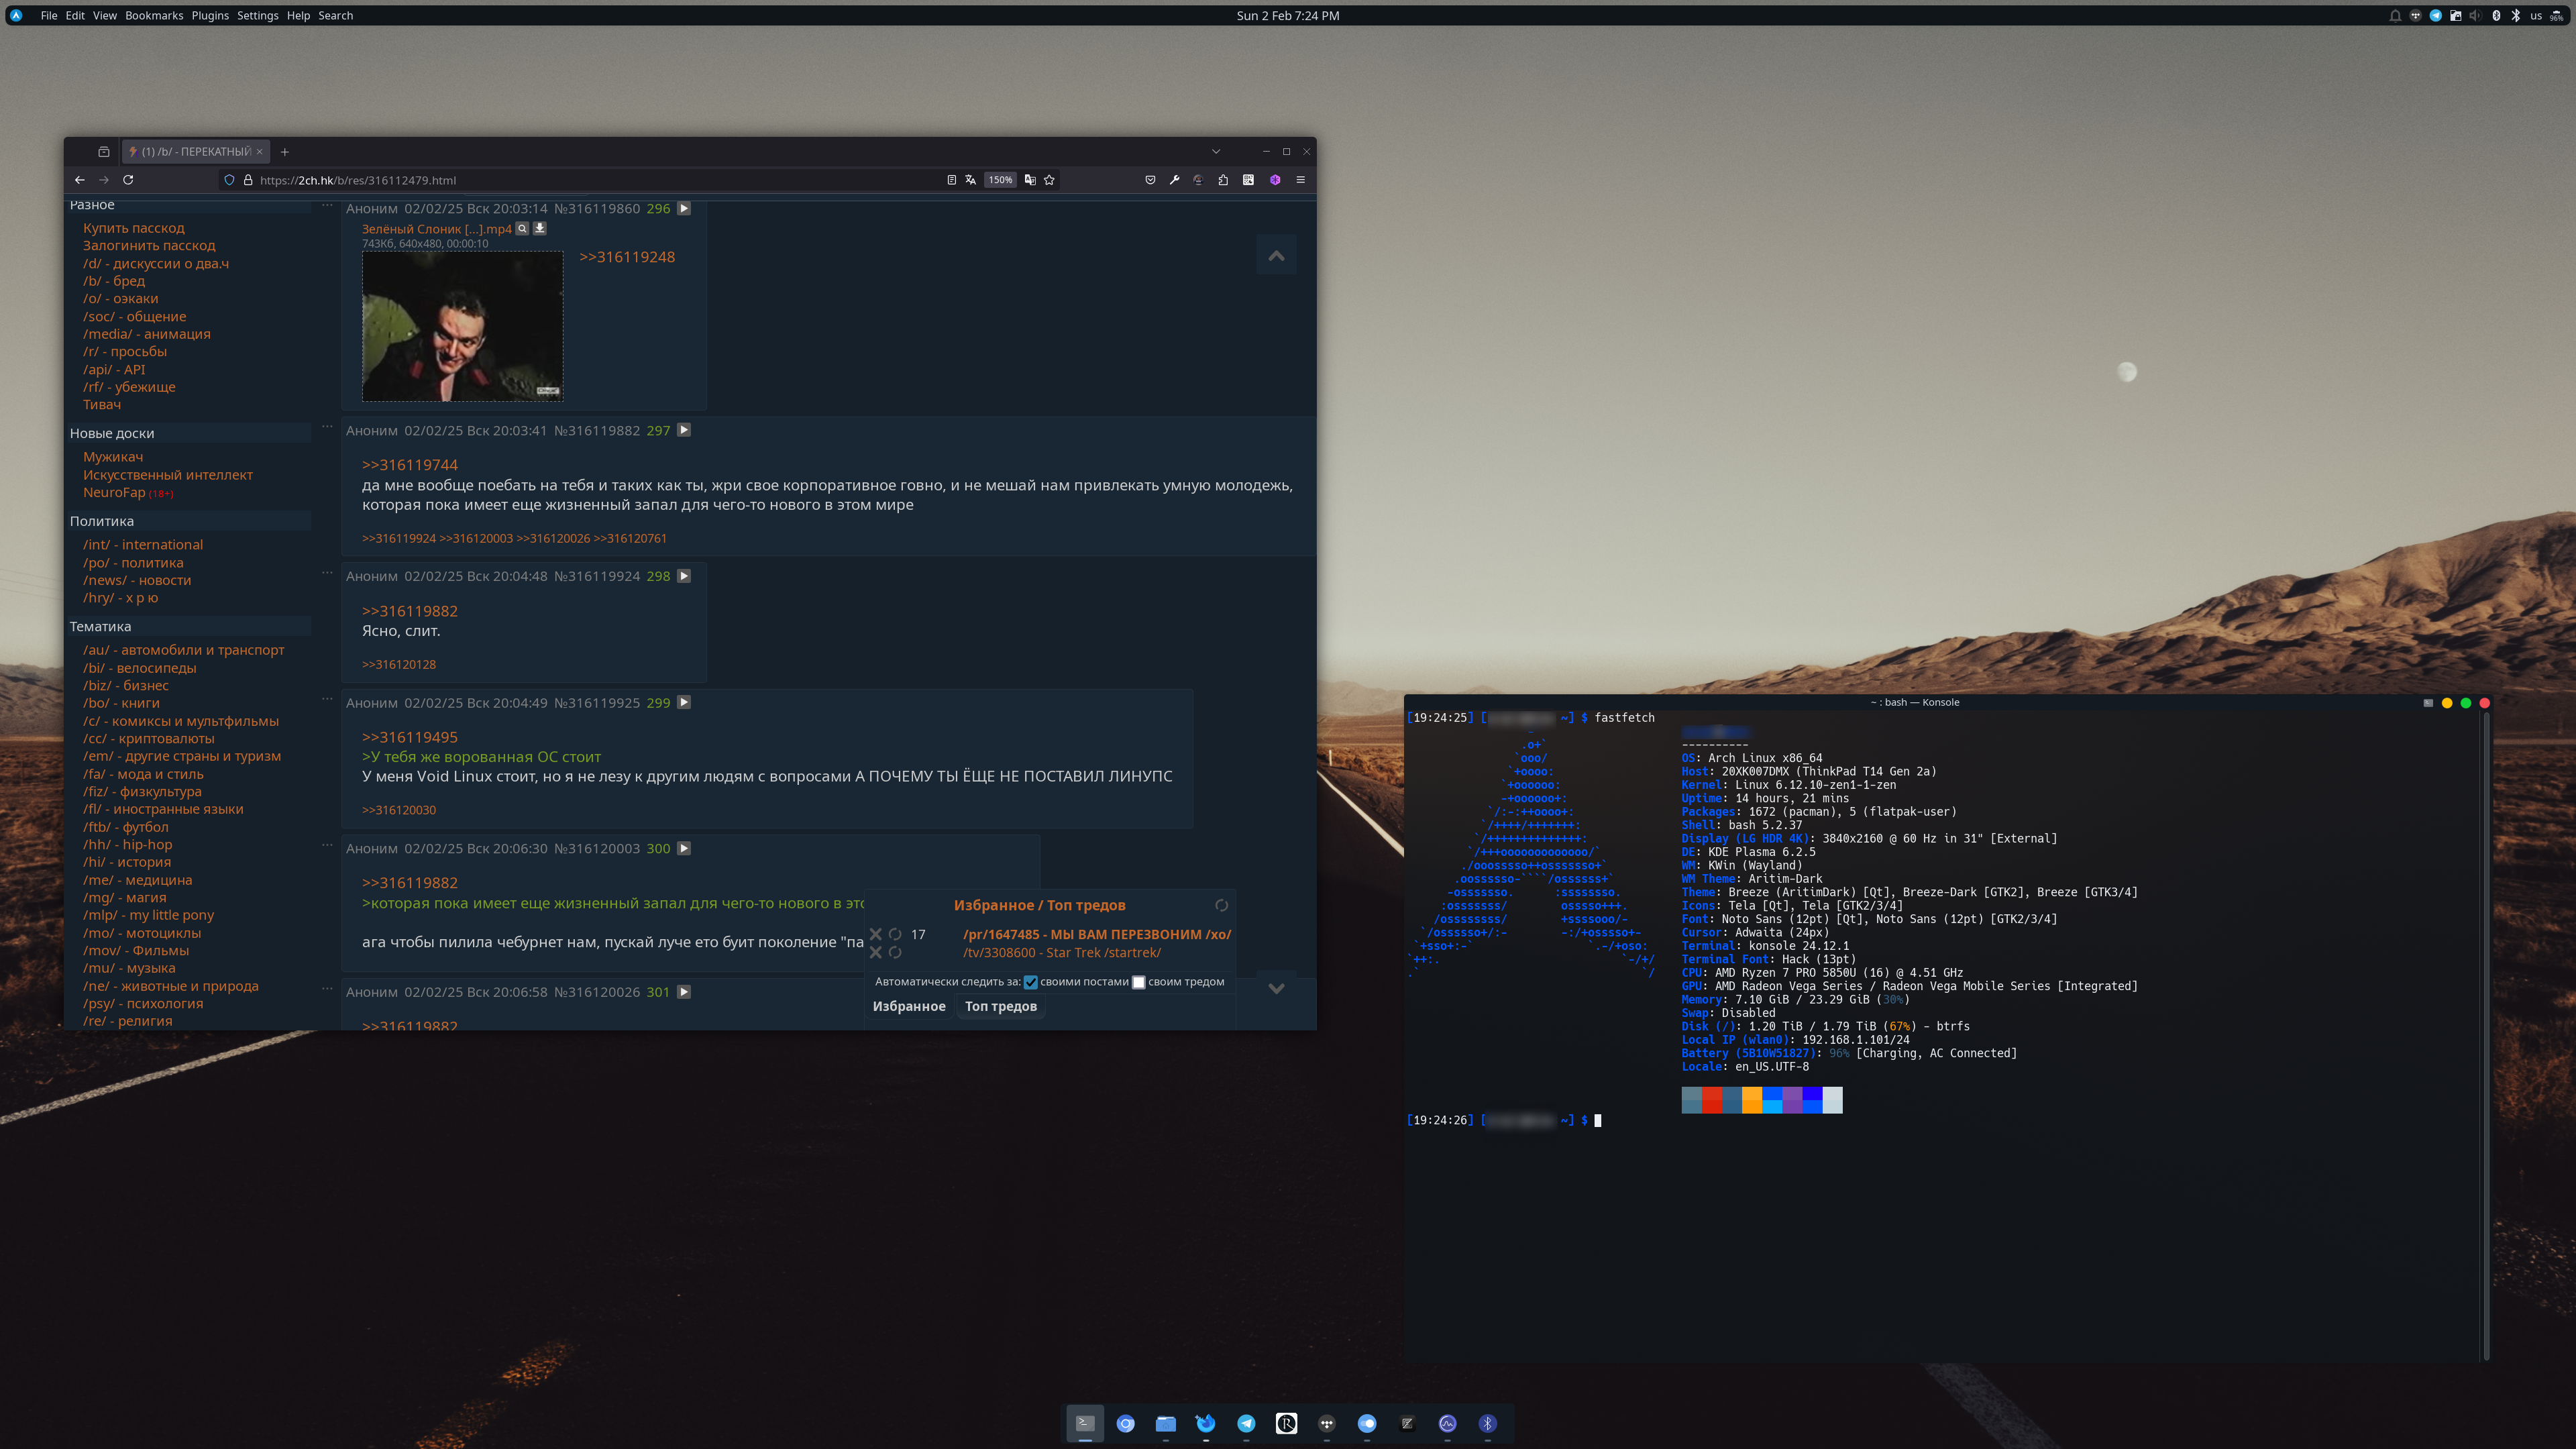Screen dimensions: 2576x1449
Task: Open the Tidal app in the dock
Action: [1327, 1423]
